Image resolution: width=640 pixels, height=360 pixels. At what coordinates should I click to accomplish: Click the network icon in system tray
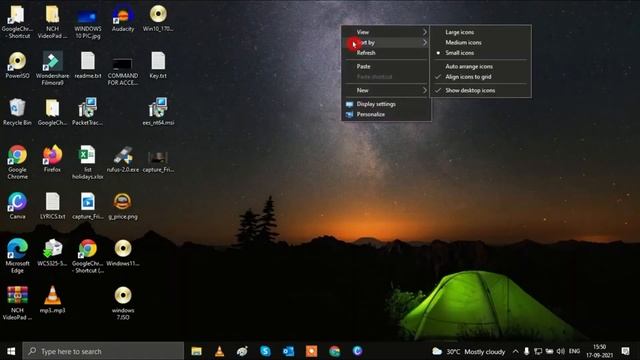(538, 351)
